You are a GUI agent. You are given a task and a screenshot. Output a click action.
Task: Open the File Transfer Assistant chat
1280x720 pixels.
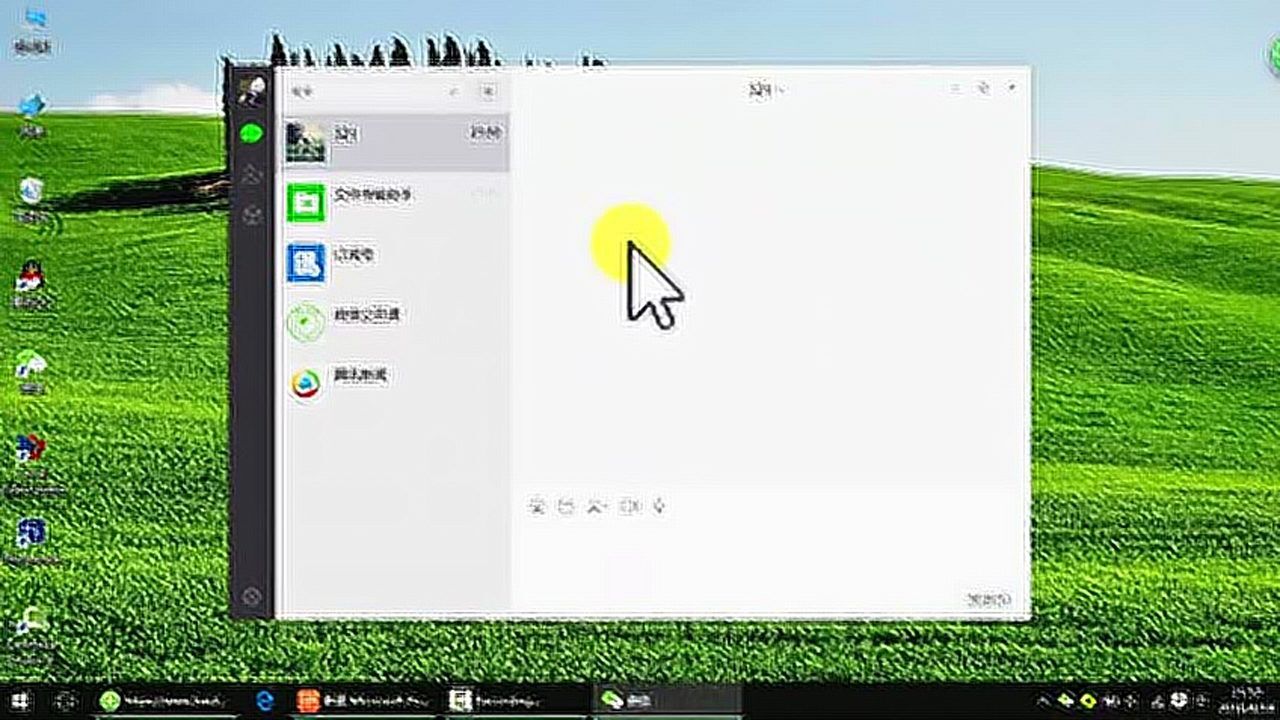[x=395, y=202]
